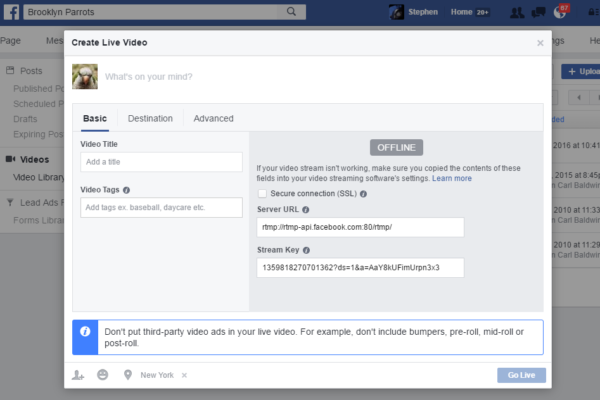Open the Advanced tab
600x400 pixels.
coord(213,119)
